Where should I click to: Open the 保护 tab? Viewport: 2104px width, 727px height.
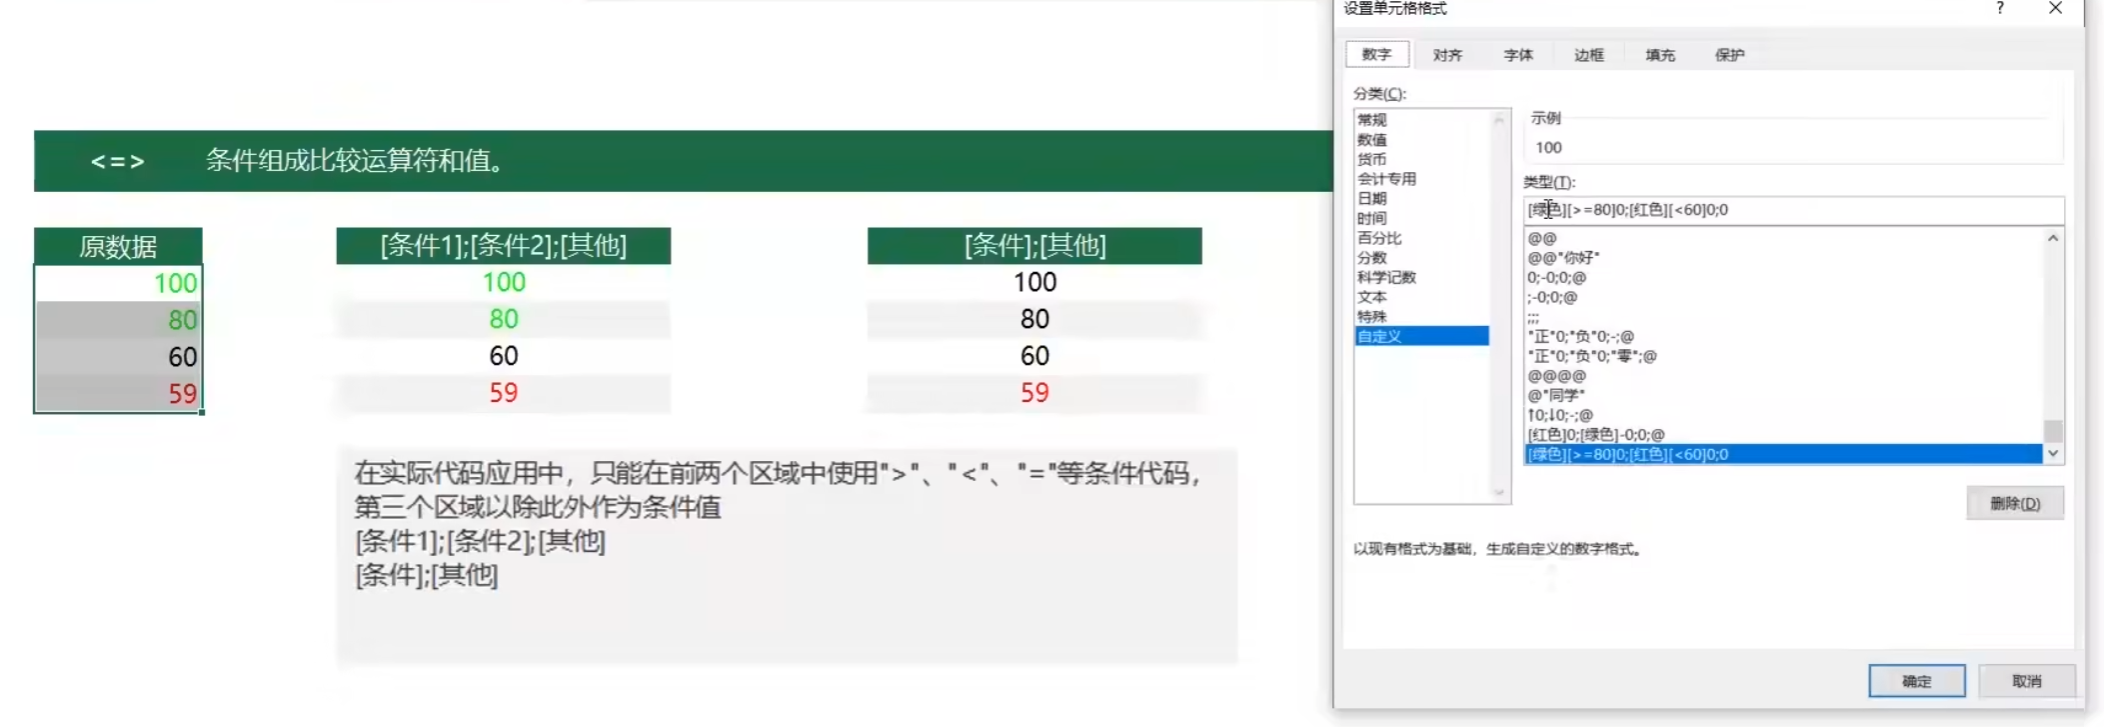[1729, 55]
